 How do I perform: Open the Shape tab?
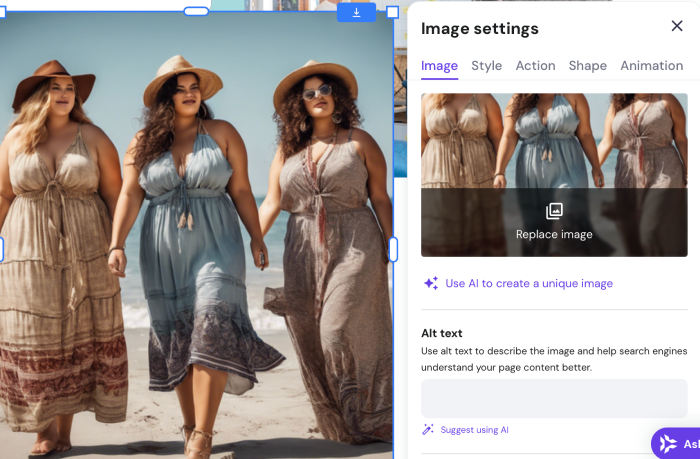(x=588, y=66)
